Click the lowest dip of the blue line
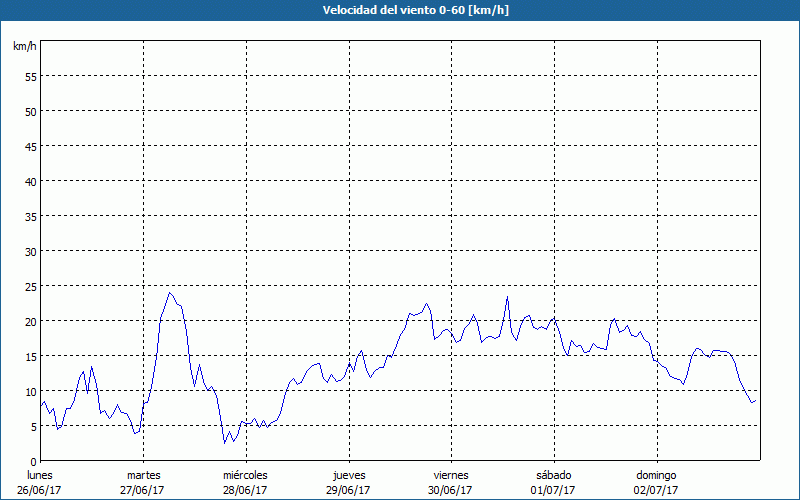The height and width of the screenshot is (500, 800). (226, 442)
